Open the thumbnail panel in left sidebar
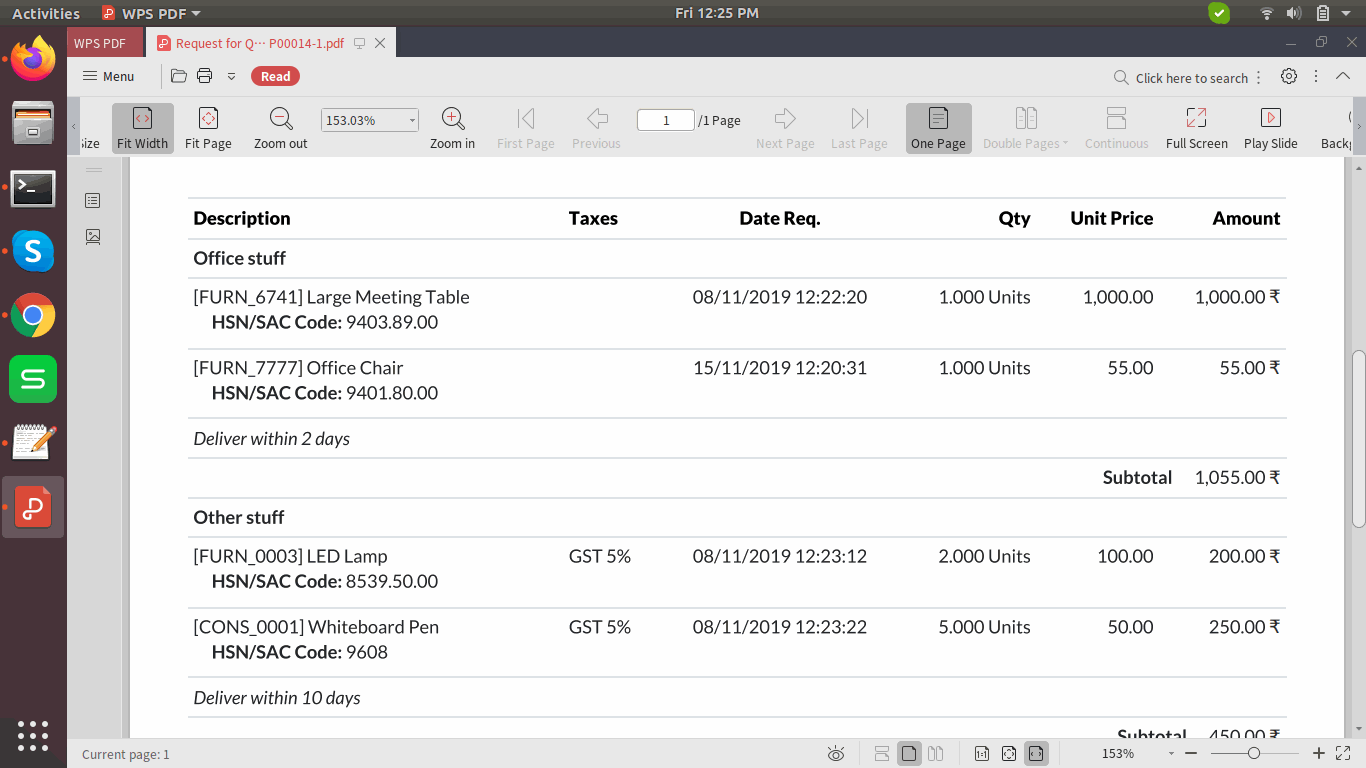Viewport: 1366px width, 768px height. tap(93, 237)
